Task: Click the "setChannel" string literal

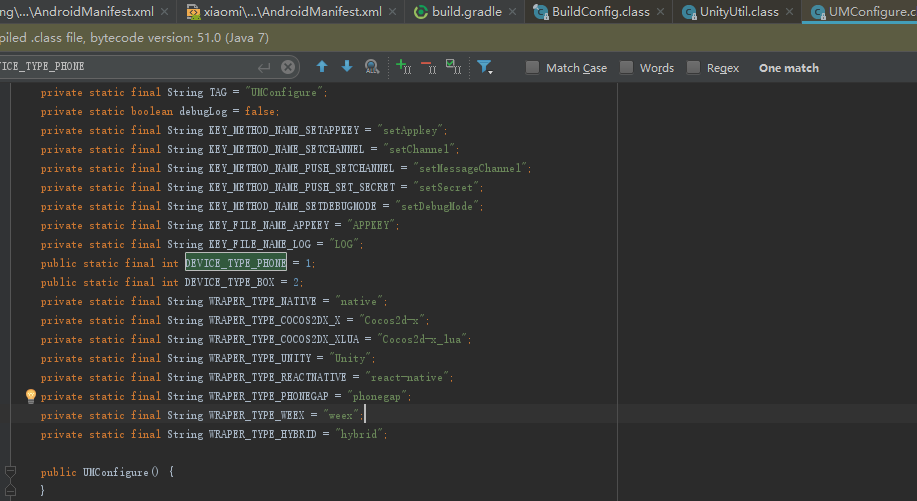Action: click(x=421, y=149)
